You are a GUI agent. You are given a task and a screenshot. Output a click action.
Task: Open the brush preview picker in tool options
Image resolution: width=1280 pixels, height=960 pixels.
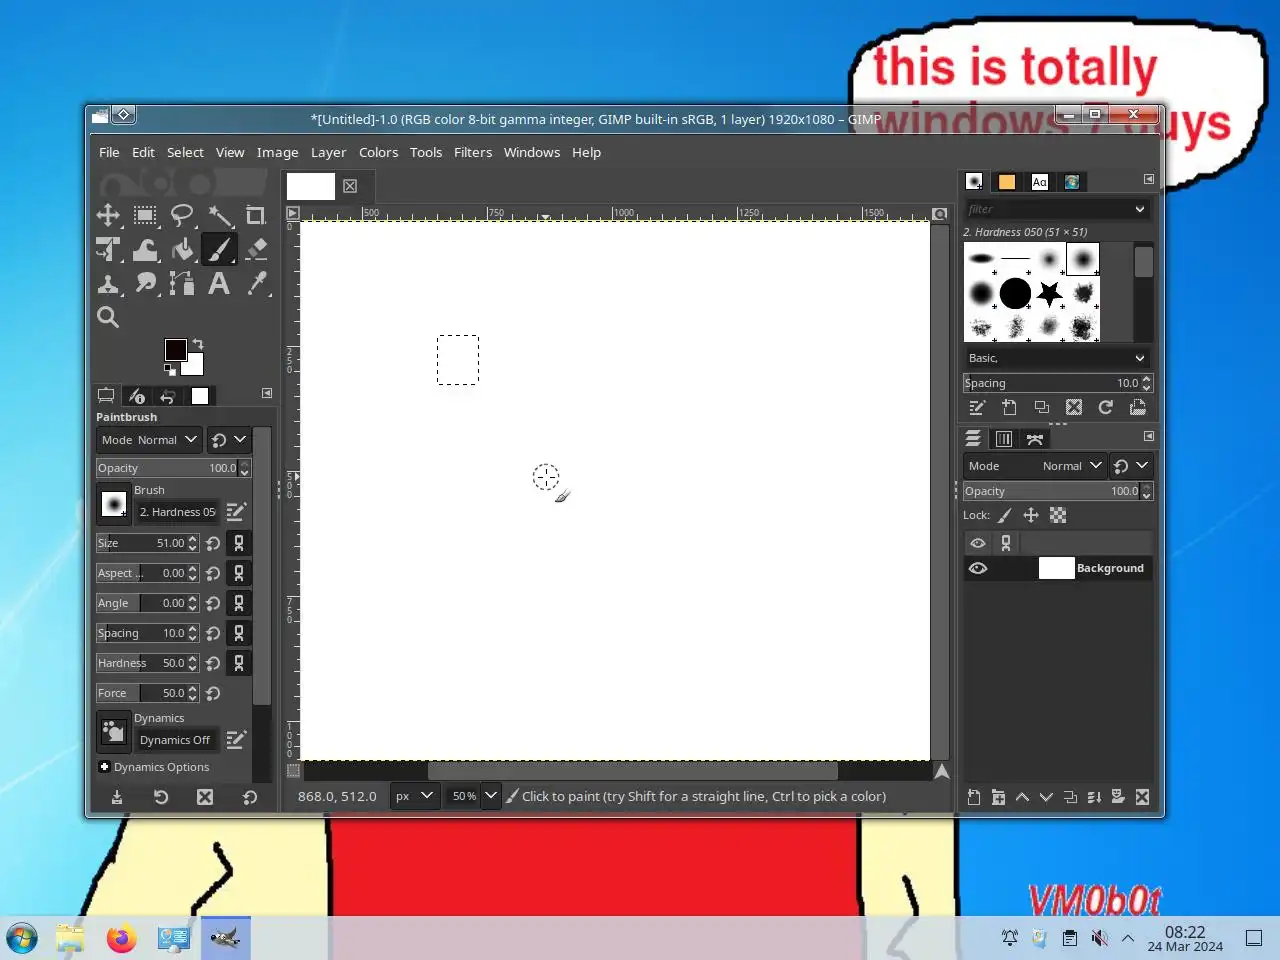(114, 503)
